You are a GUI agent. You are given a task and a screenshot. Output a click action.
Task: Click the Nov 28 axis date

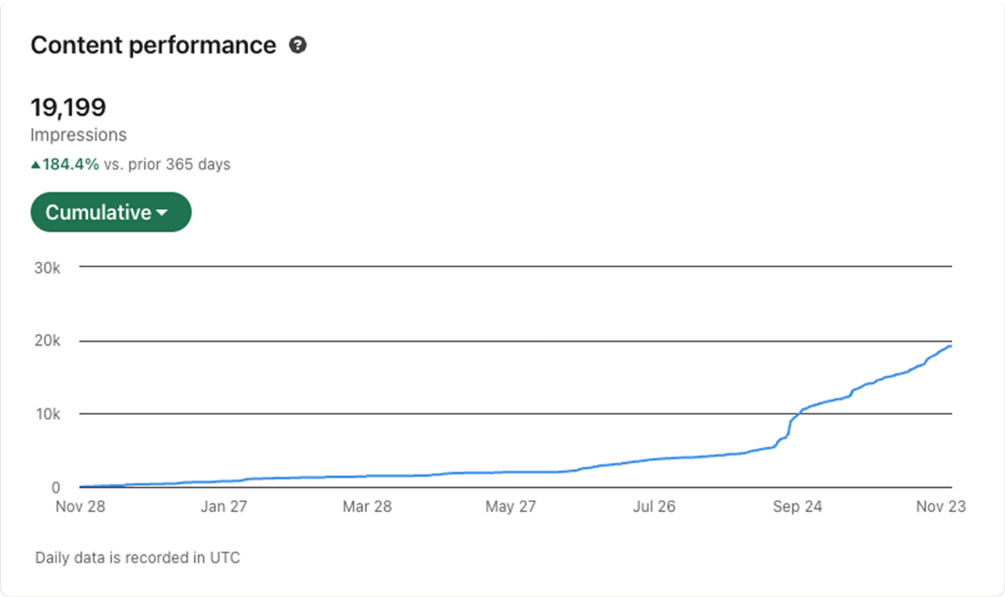[81, 507]
